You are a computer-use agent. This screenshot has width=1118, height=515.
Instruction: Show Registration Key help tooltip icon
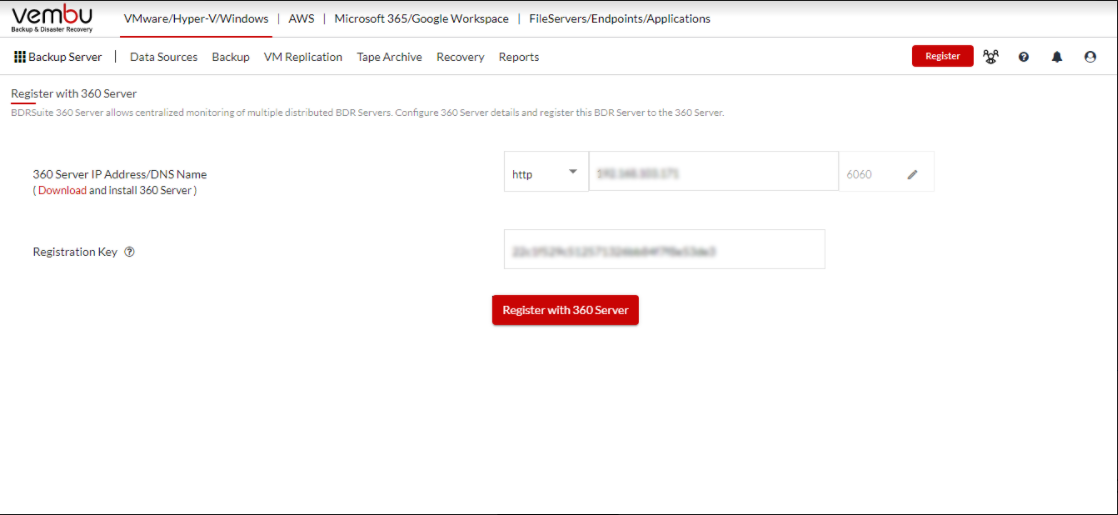pos(130,252)
